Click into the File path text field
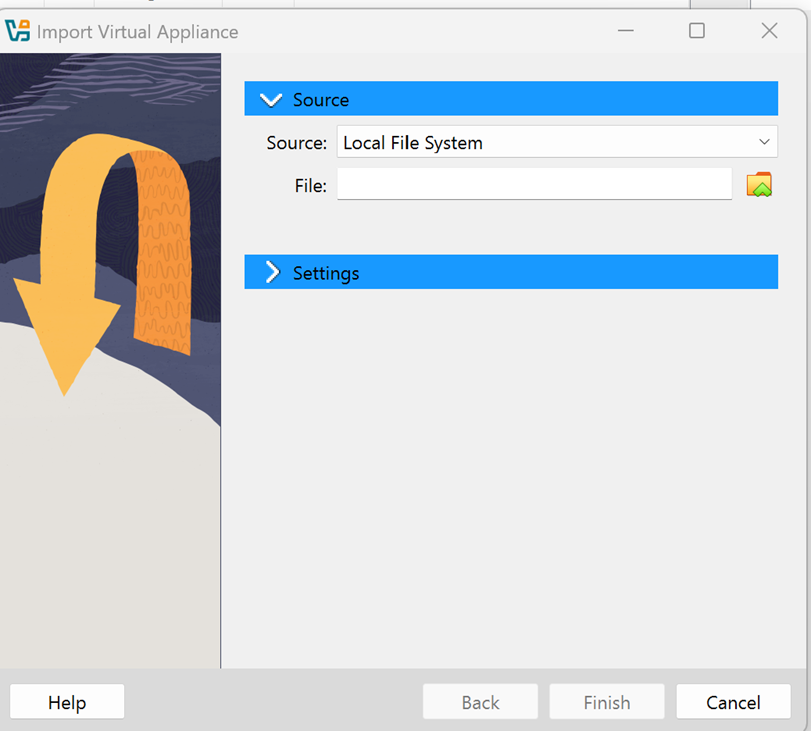Image resolution: width=811 pixels, height=731 pixels. click(534, 185)
